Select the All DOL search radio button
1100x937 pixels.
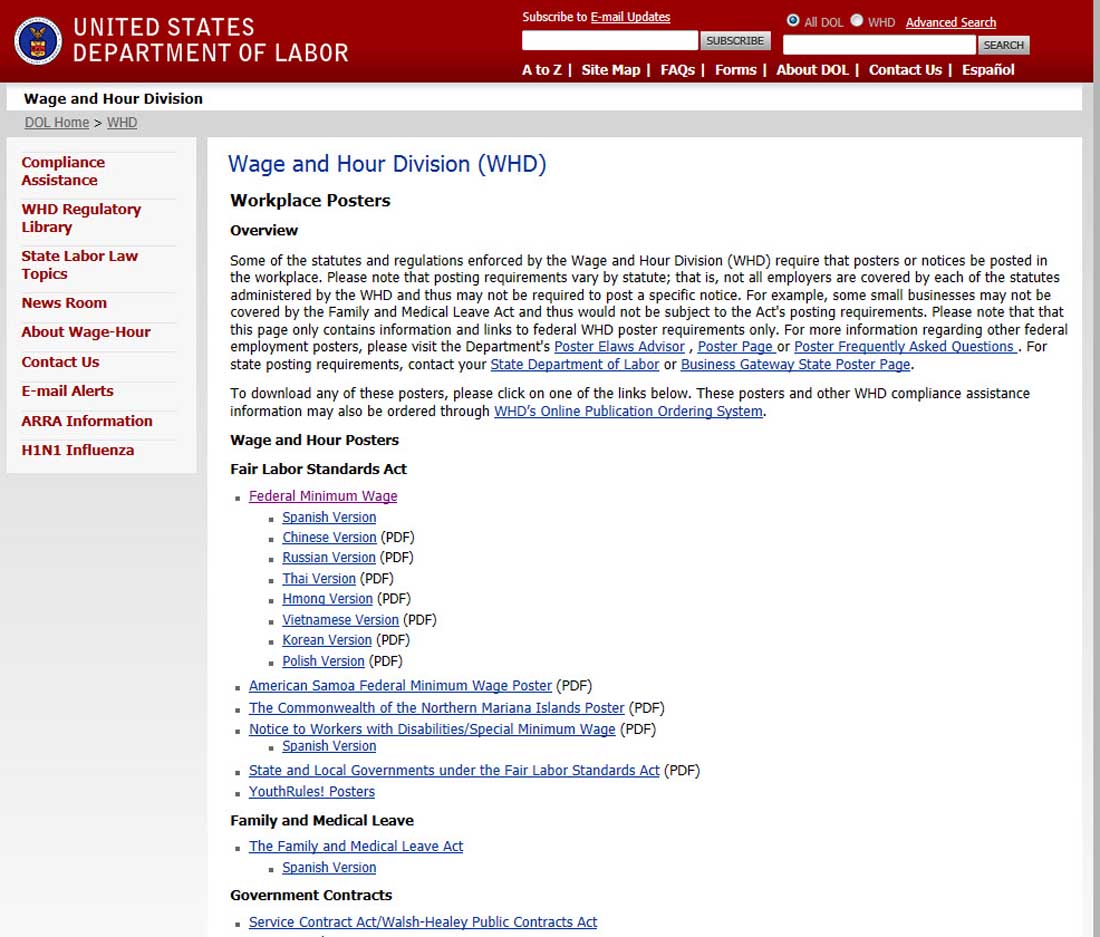tap(793, 20)
